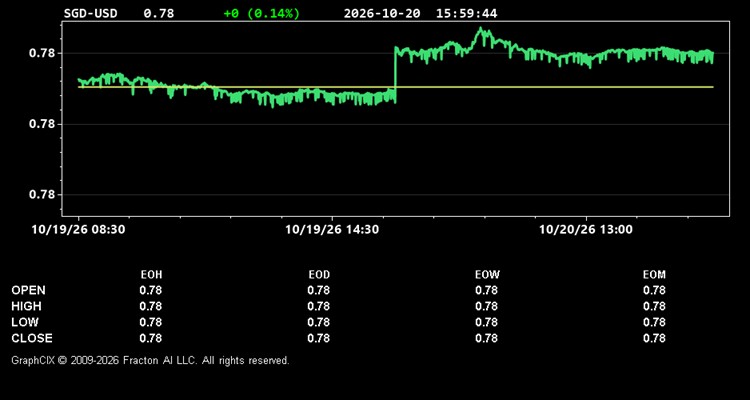
Task: Select the +0 (0.14%) change value
Action: [x=262, y=13]
